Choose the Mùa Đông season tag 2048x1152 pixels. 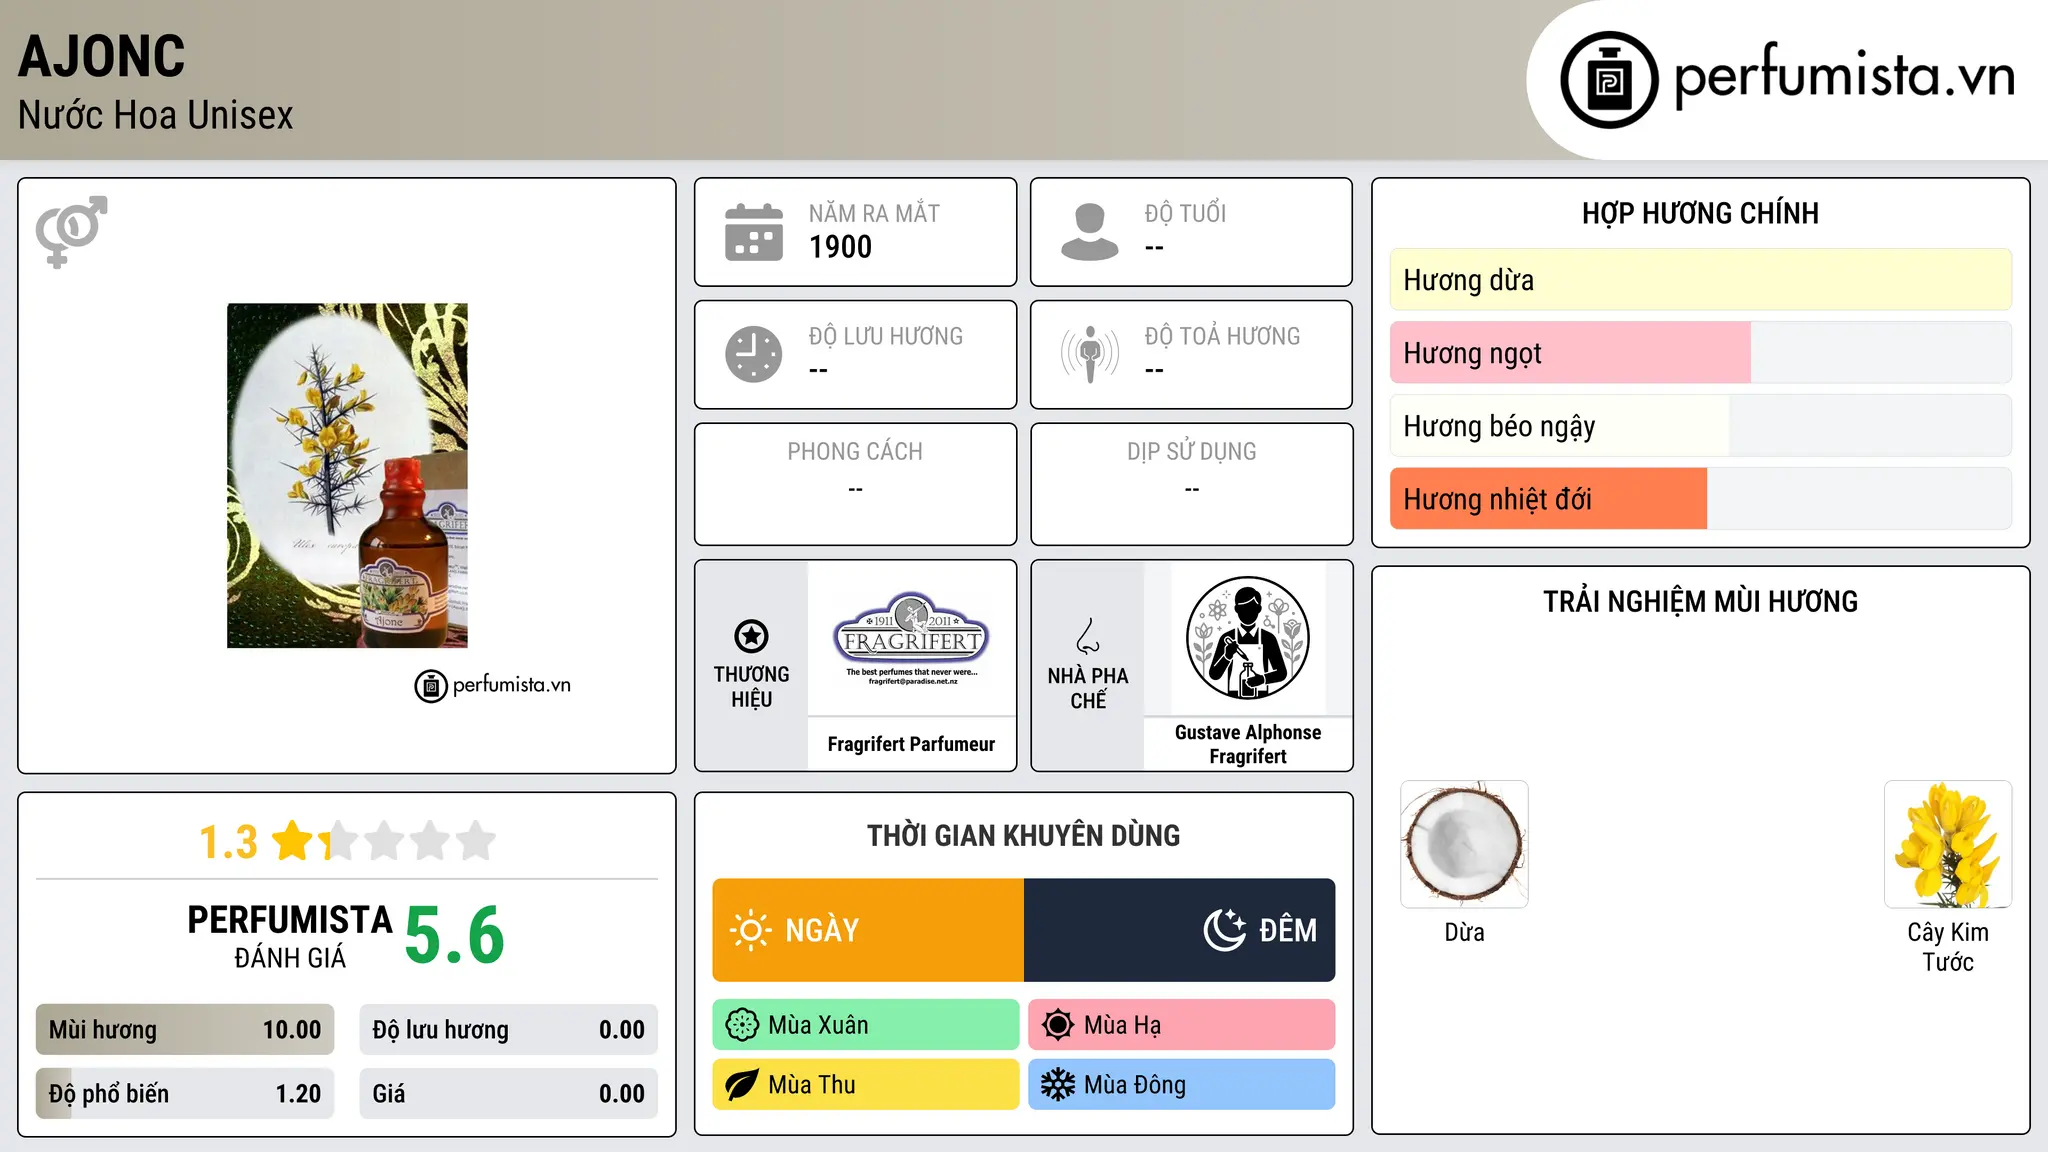(x=1182, y=1085)
